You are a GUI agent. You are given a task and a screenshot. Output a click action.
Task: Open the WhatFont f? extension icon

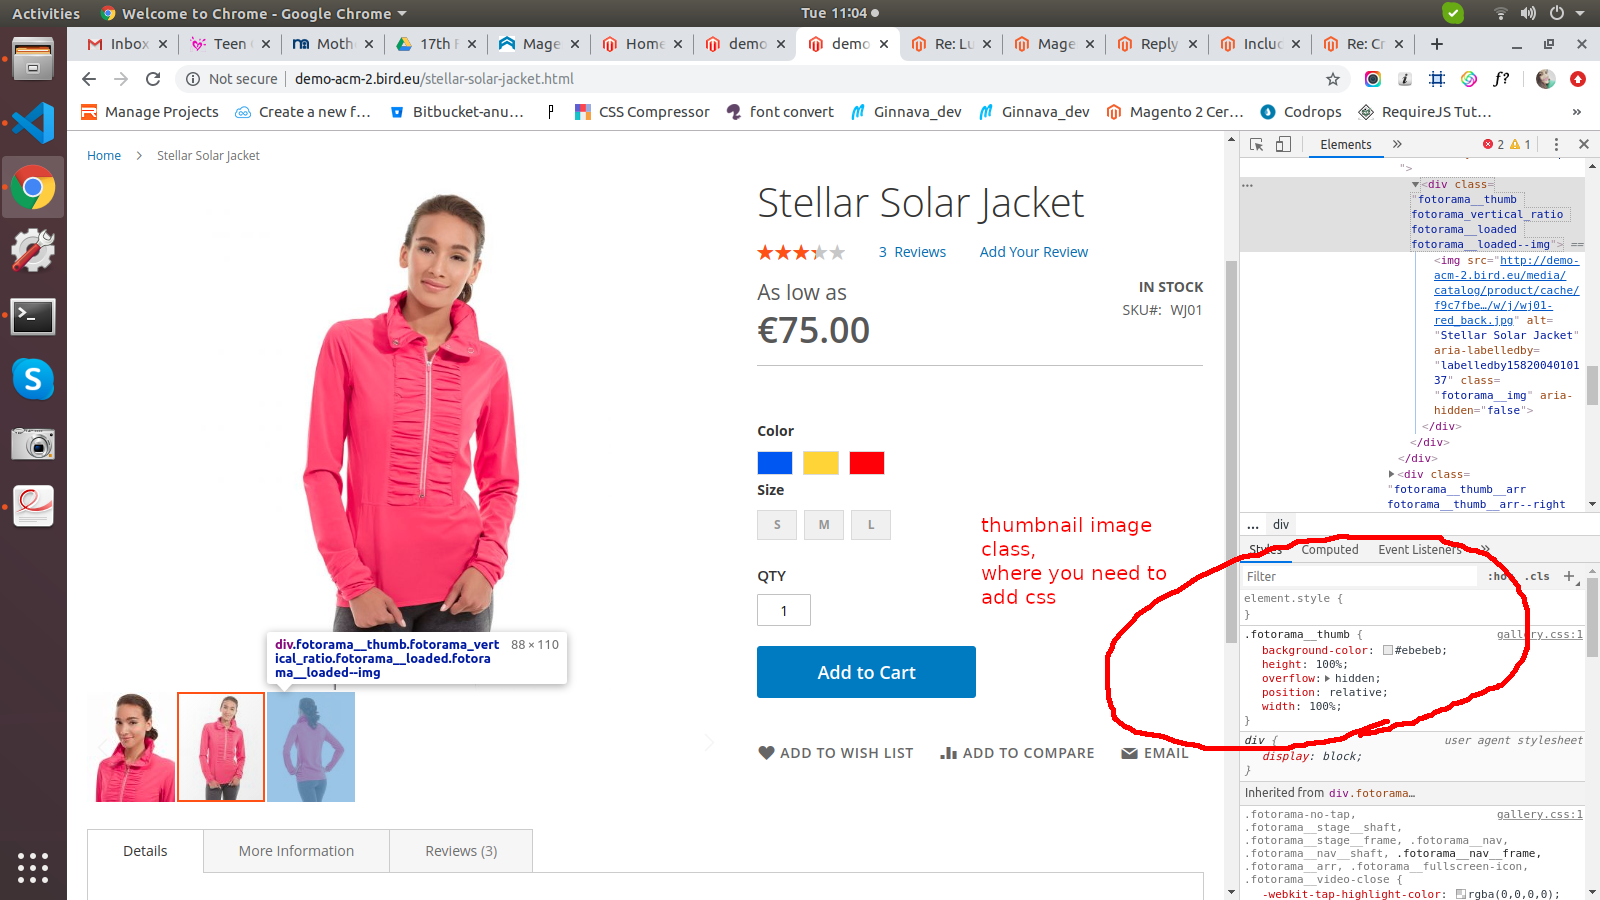tap(1501, 79)
